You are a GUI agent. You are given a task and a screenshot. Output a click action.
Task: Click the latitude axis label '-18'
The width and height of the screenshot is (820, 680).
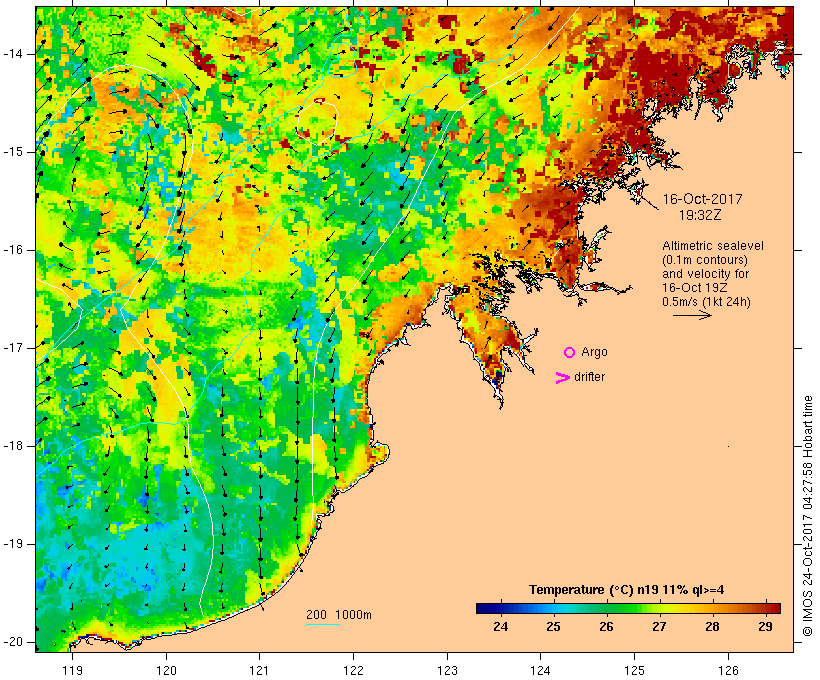pyautogui.click(x=12, y=446)
